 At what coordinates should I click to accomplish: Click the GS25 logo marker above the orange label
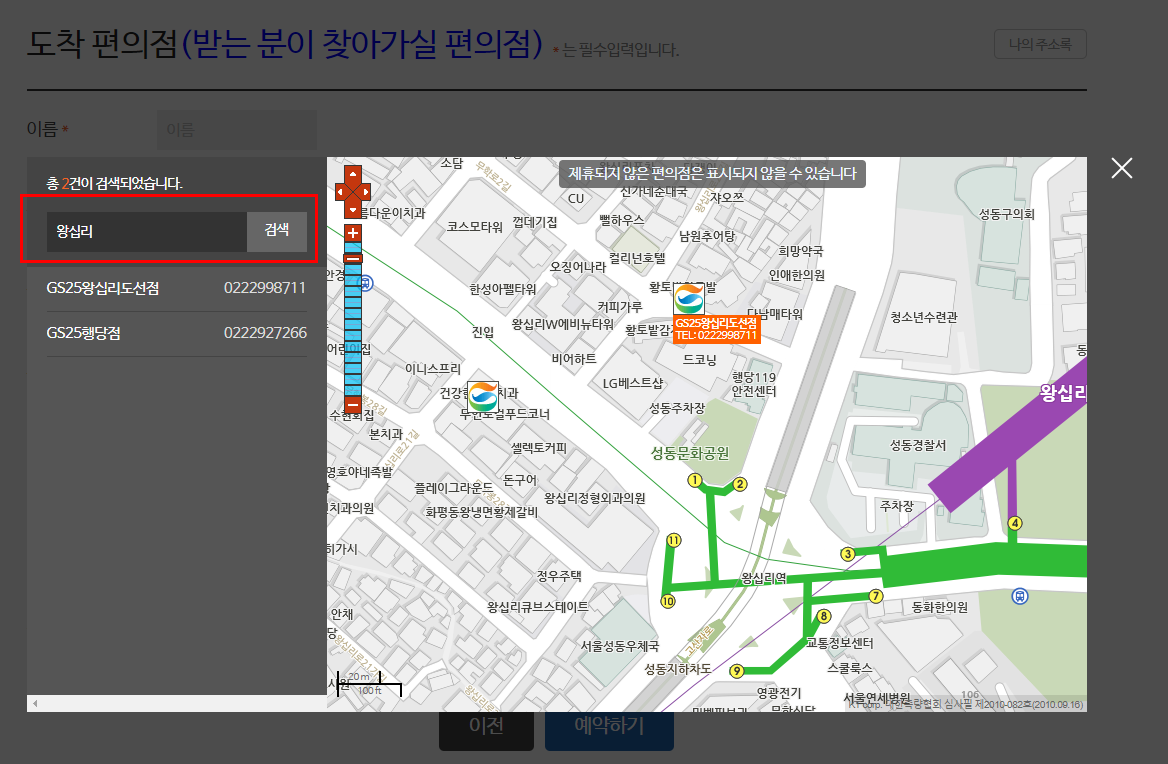click(689, 299)
